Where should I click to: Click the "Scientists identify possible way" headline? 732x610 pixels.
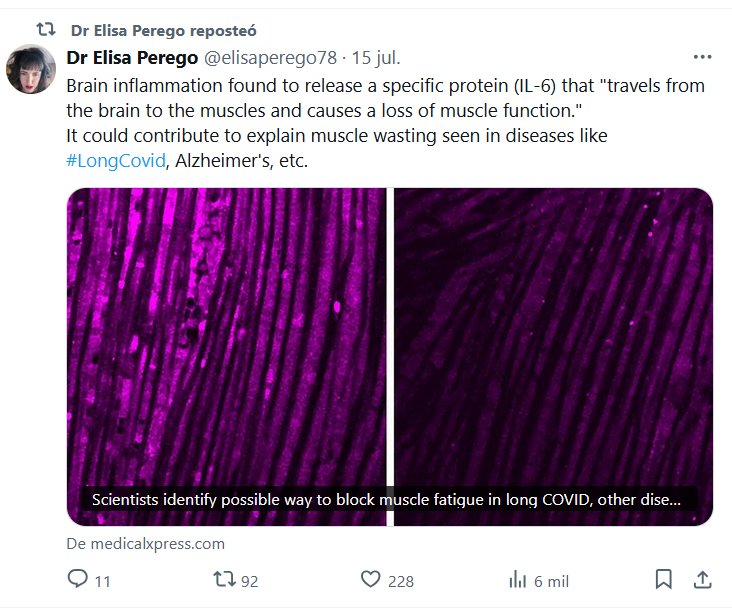[386, 499]
